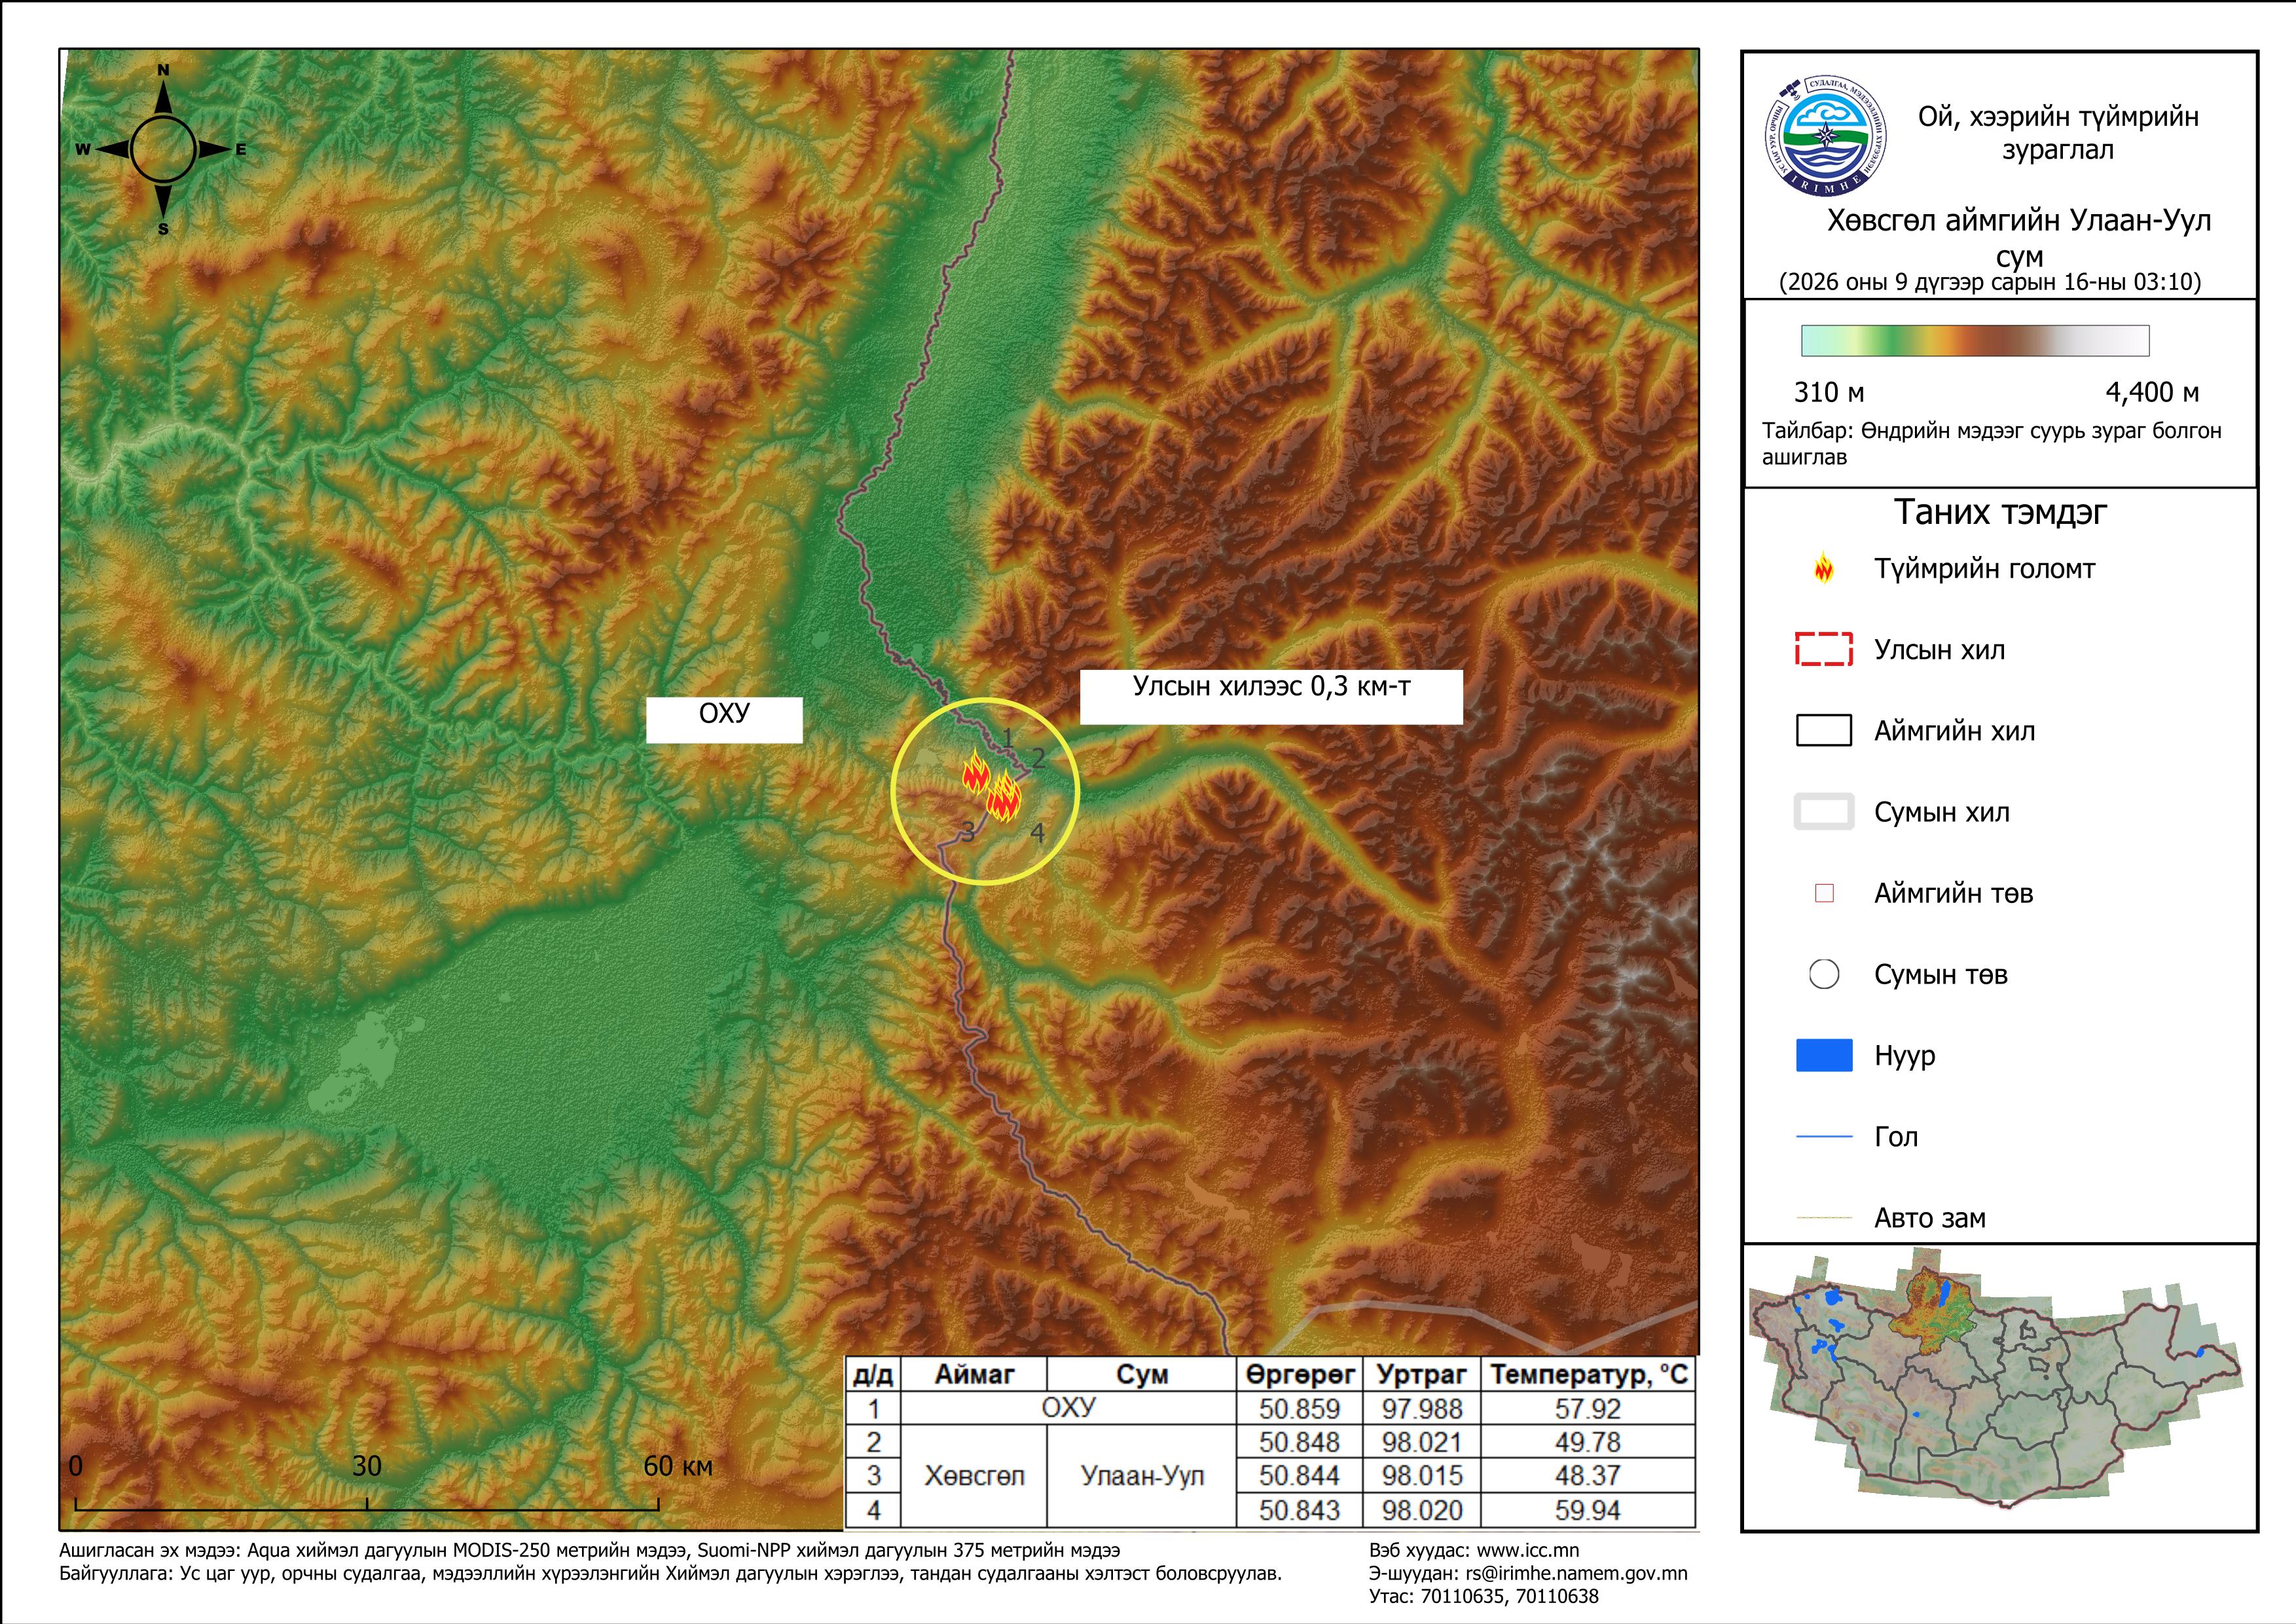Click the fire hotspot flame icon in legend
Image resolution: width=2296 pixels, height=1624 pixels.
(x=1824, y=567)
